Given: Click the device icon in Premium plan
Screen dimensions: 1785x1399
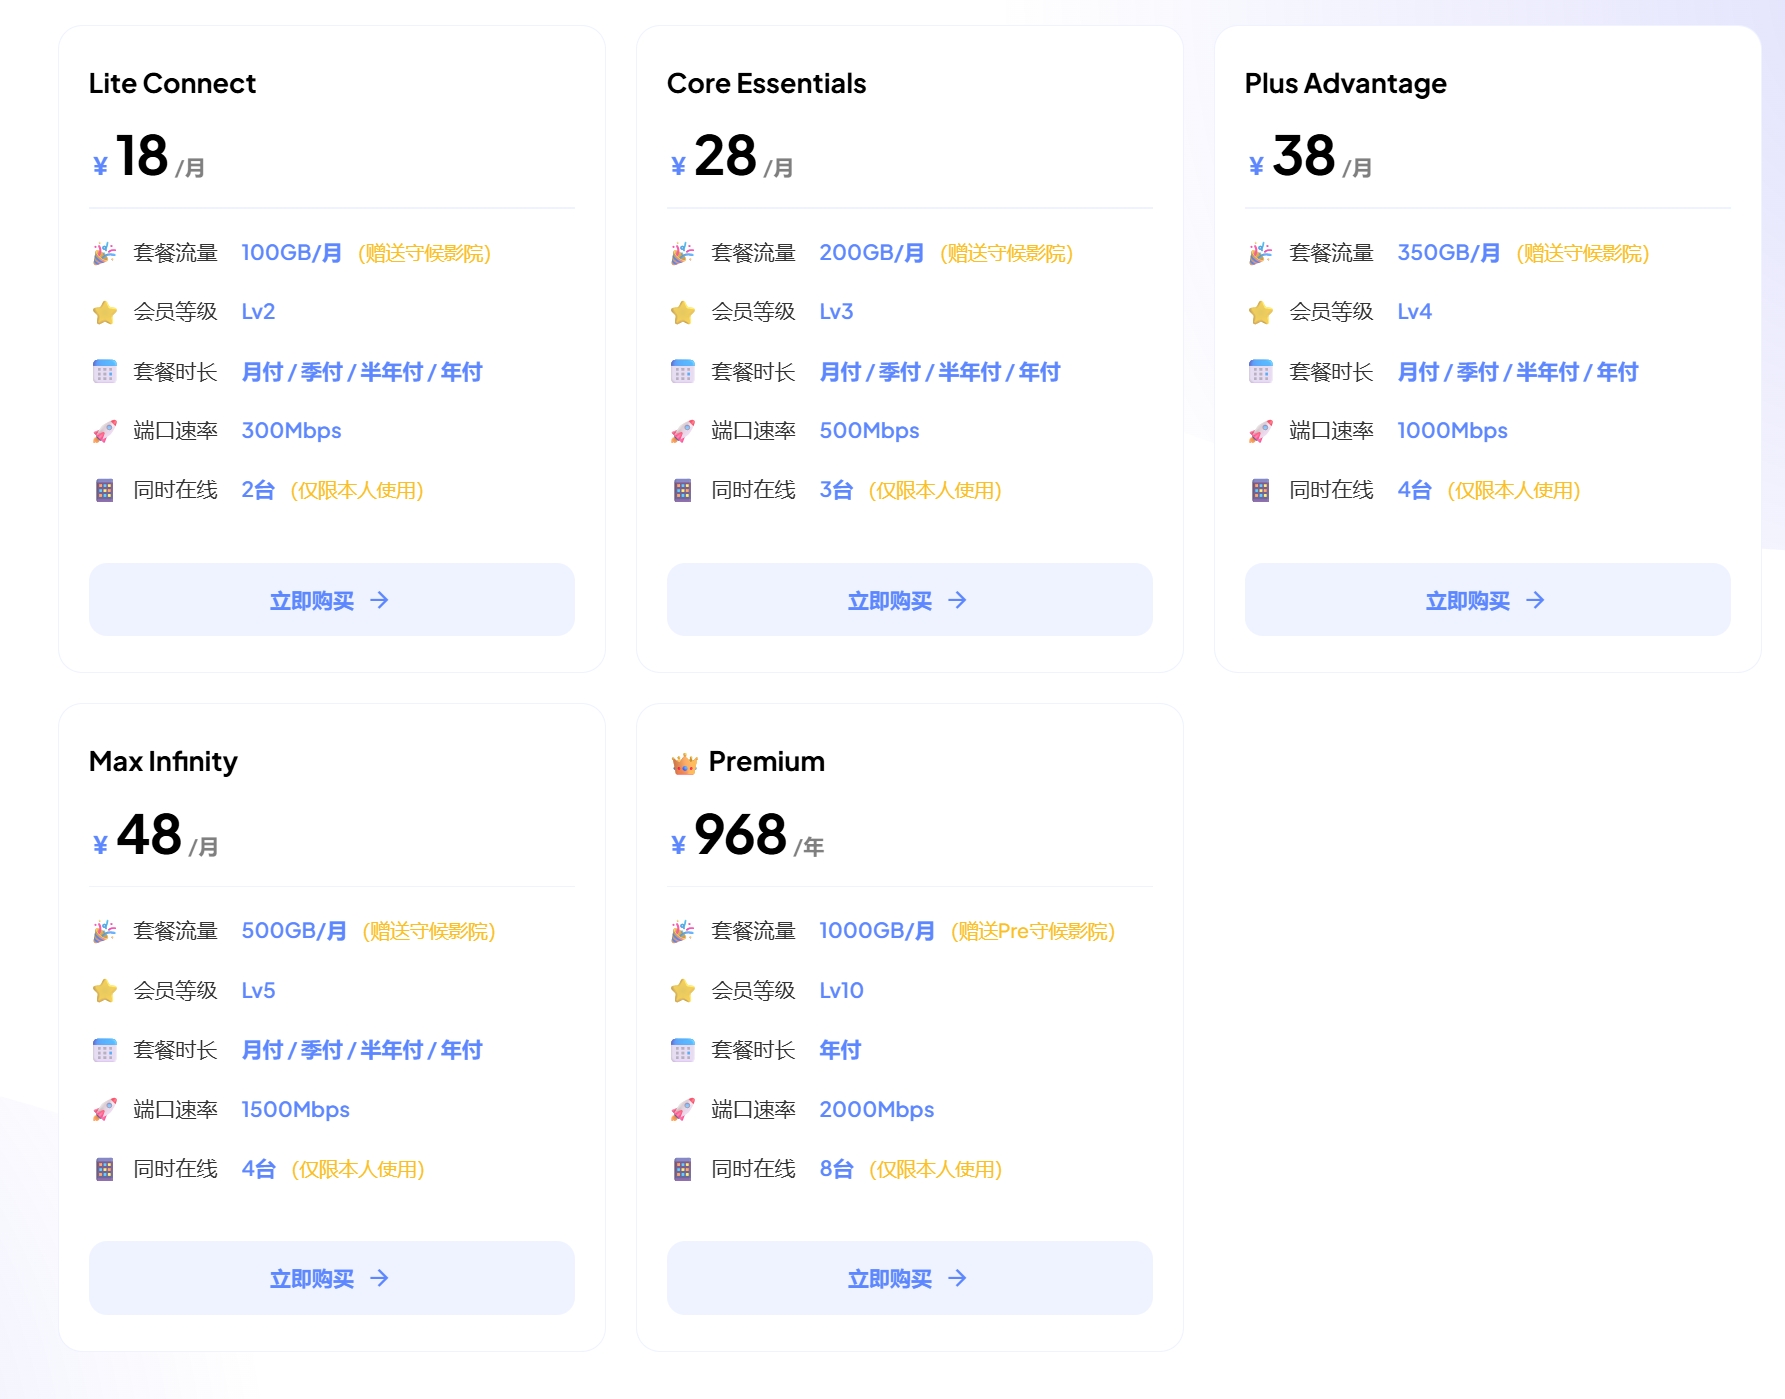Looking at the screenshot, I should pos(683,1169).
